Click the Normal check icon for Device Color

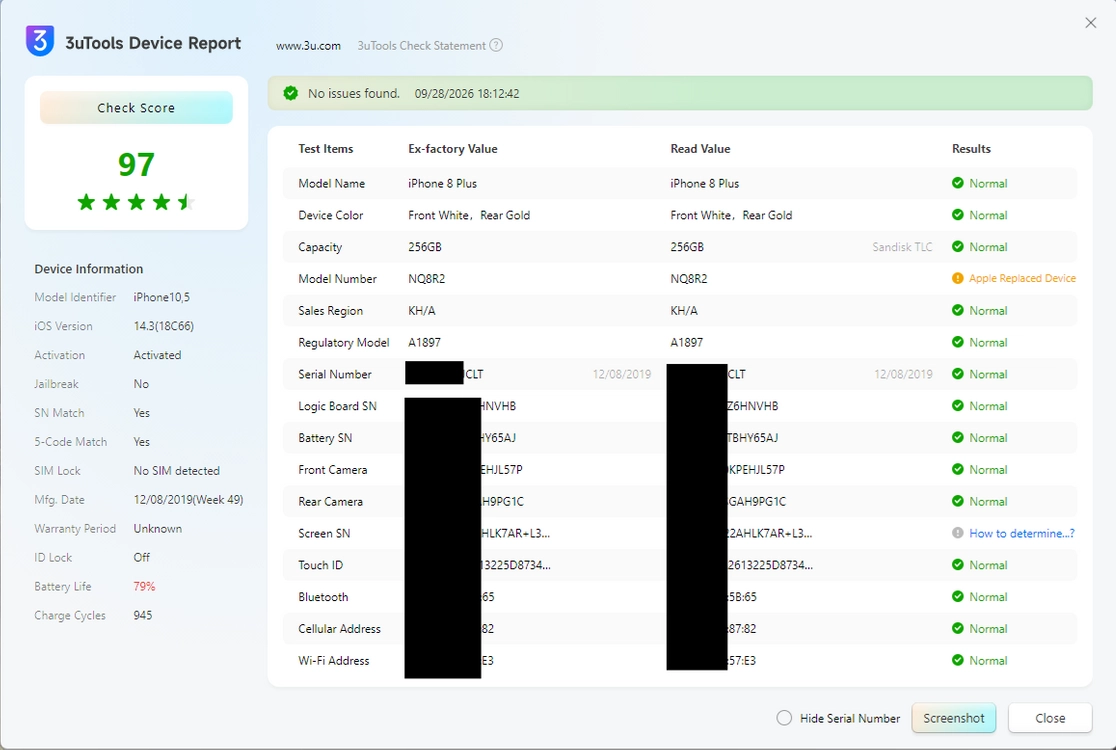(957, 215)
